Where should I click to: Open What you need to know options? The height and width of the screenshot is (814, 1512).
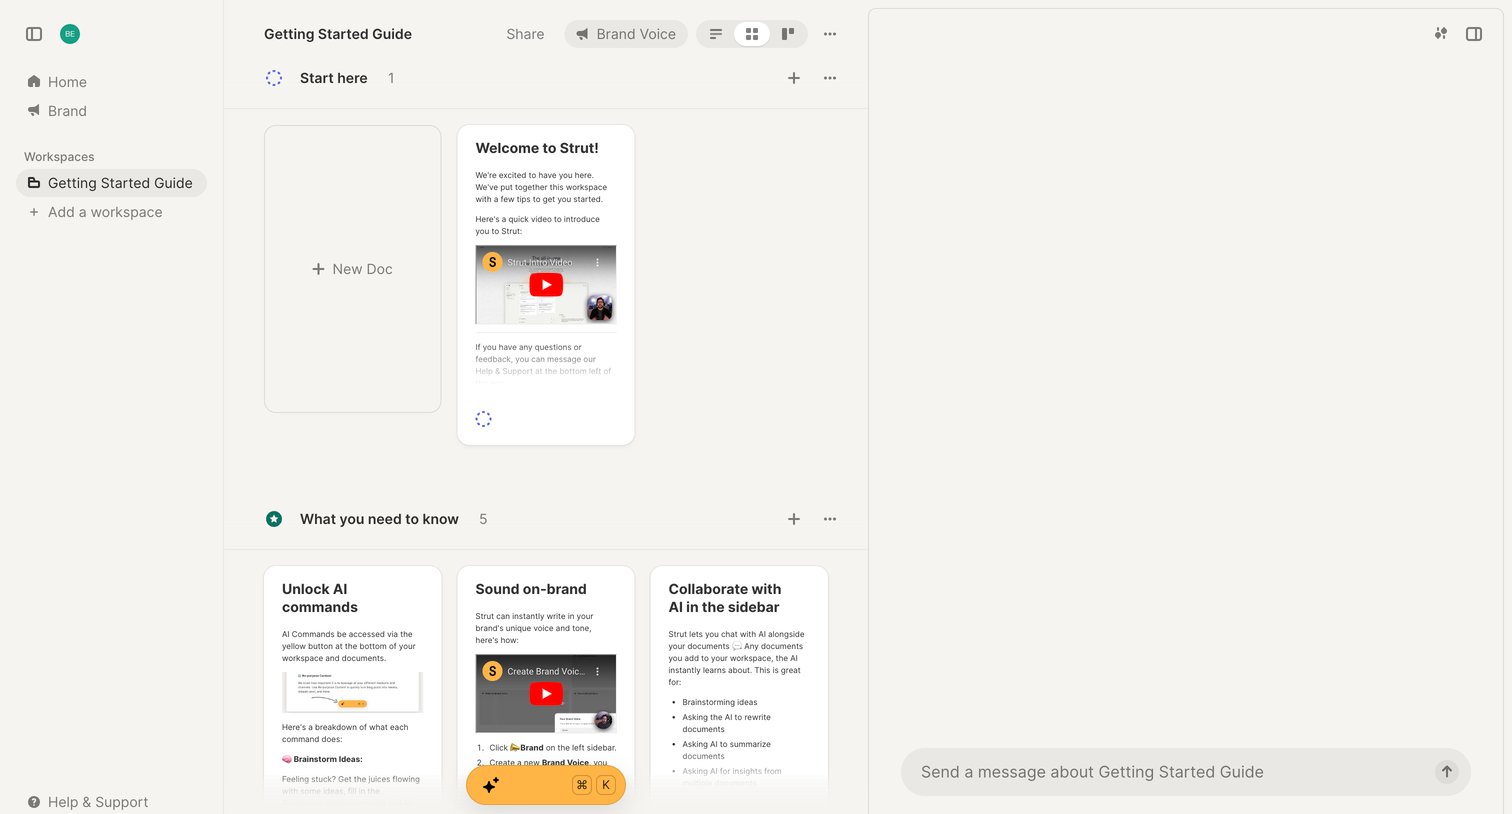click(830, 519)
